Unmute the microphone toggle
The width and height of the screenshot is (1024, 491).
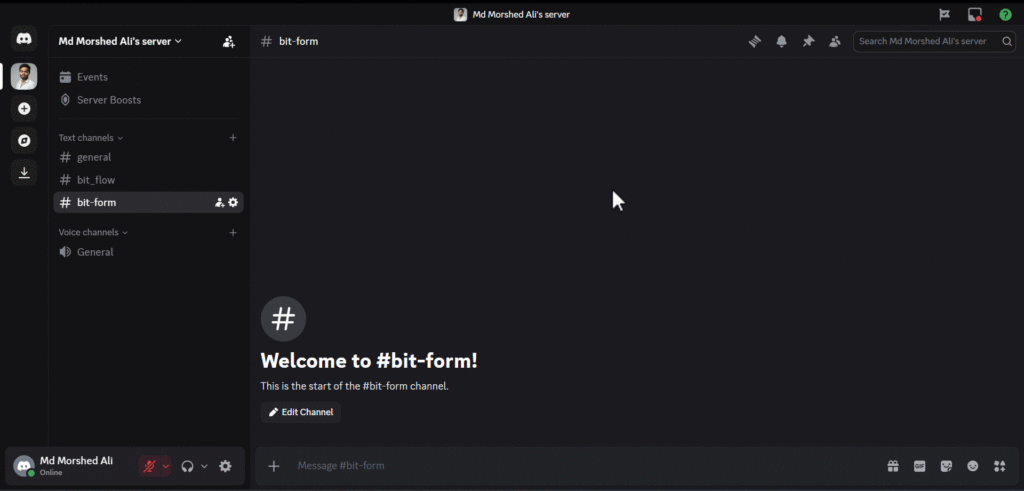click(x=150, y=466)
